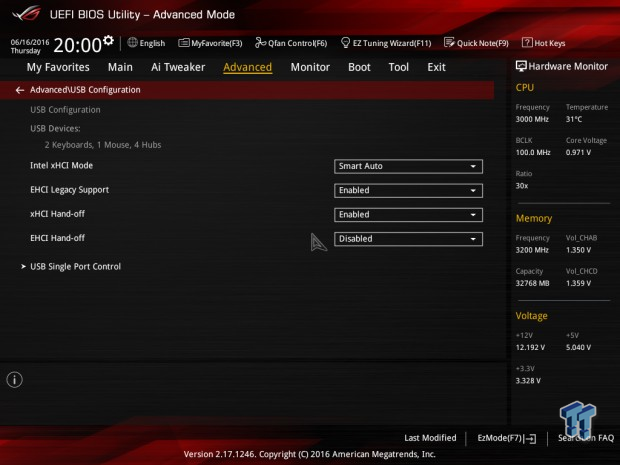Click Ratio value 30x

(x=522, y=185)
